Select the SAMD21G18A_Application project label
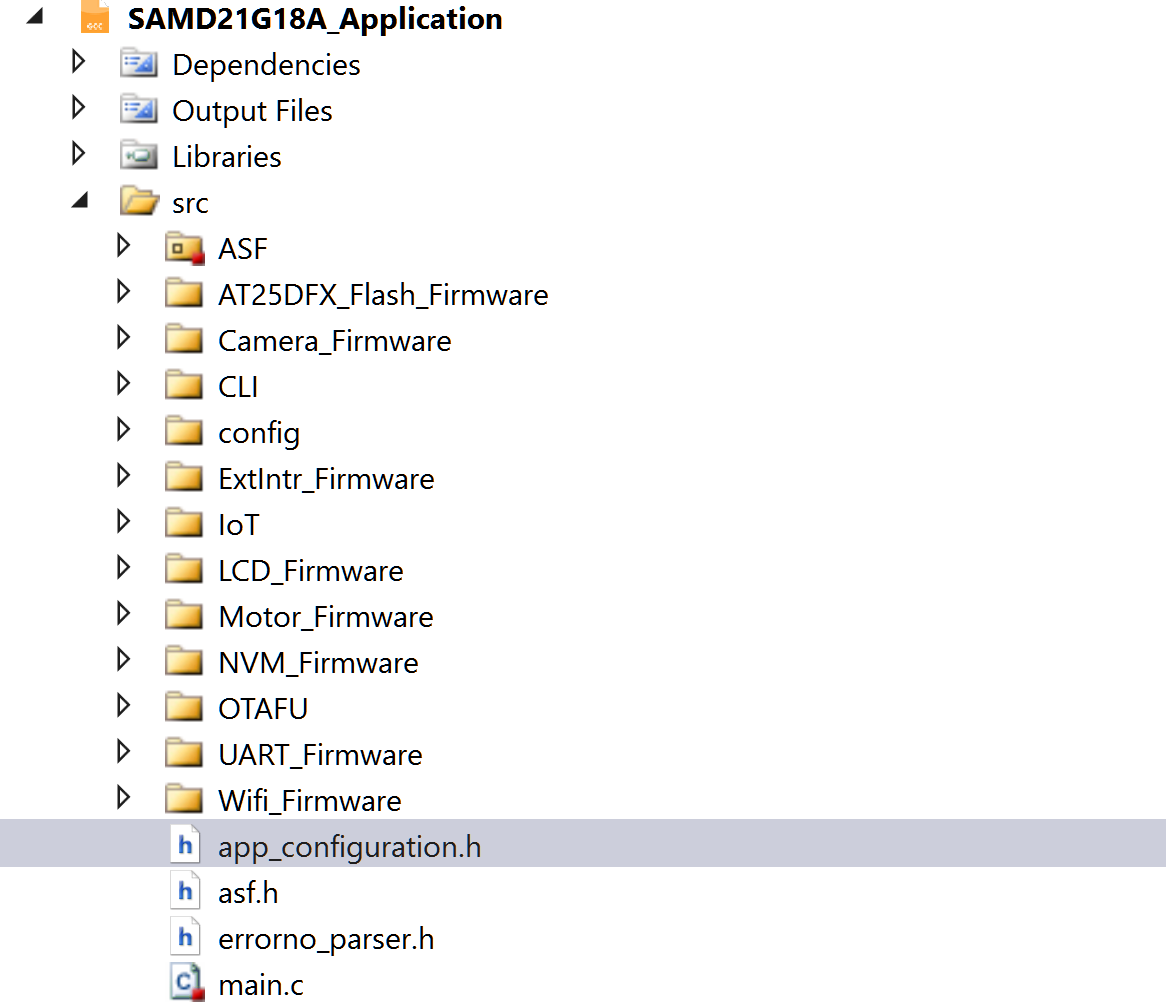The image size is (1166, 1007). pos(315,19)
